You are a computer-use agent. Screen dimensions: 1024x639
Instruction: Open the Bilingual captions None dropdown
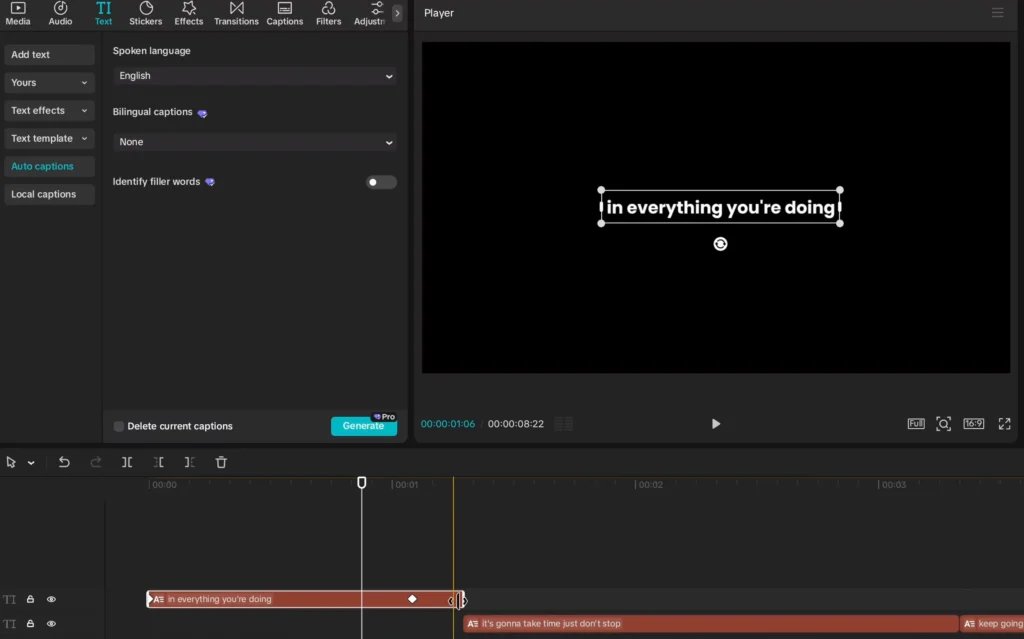[255, 142]
